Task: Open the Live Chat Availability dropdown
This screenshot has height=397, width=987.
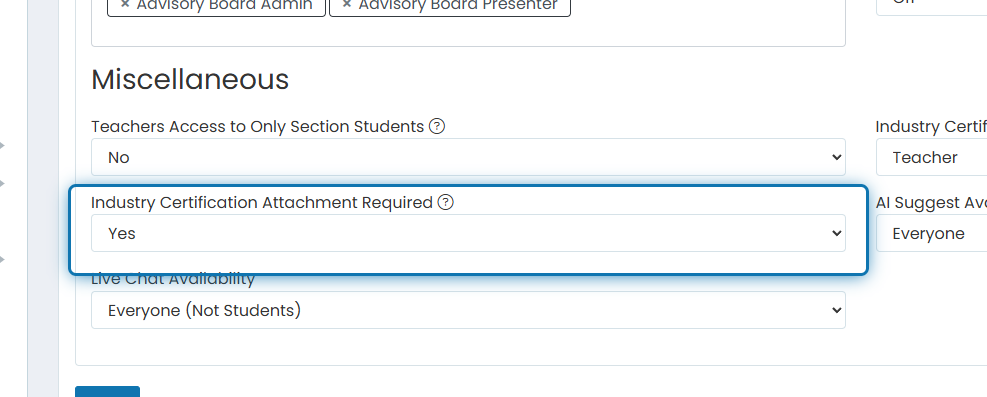Action: pos(468,310)
